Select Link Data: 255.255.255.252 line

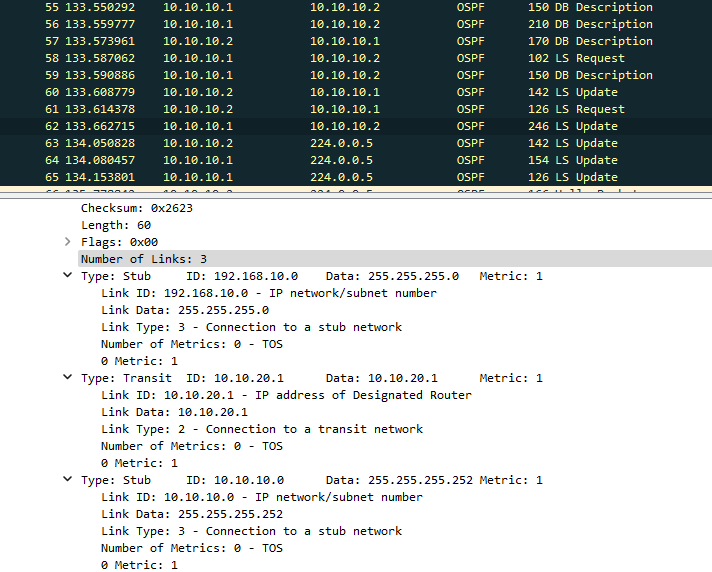click(192, 514)
